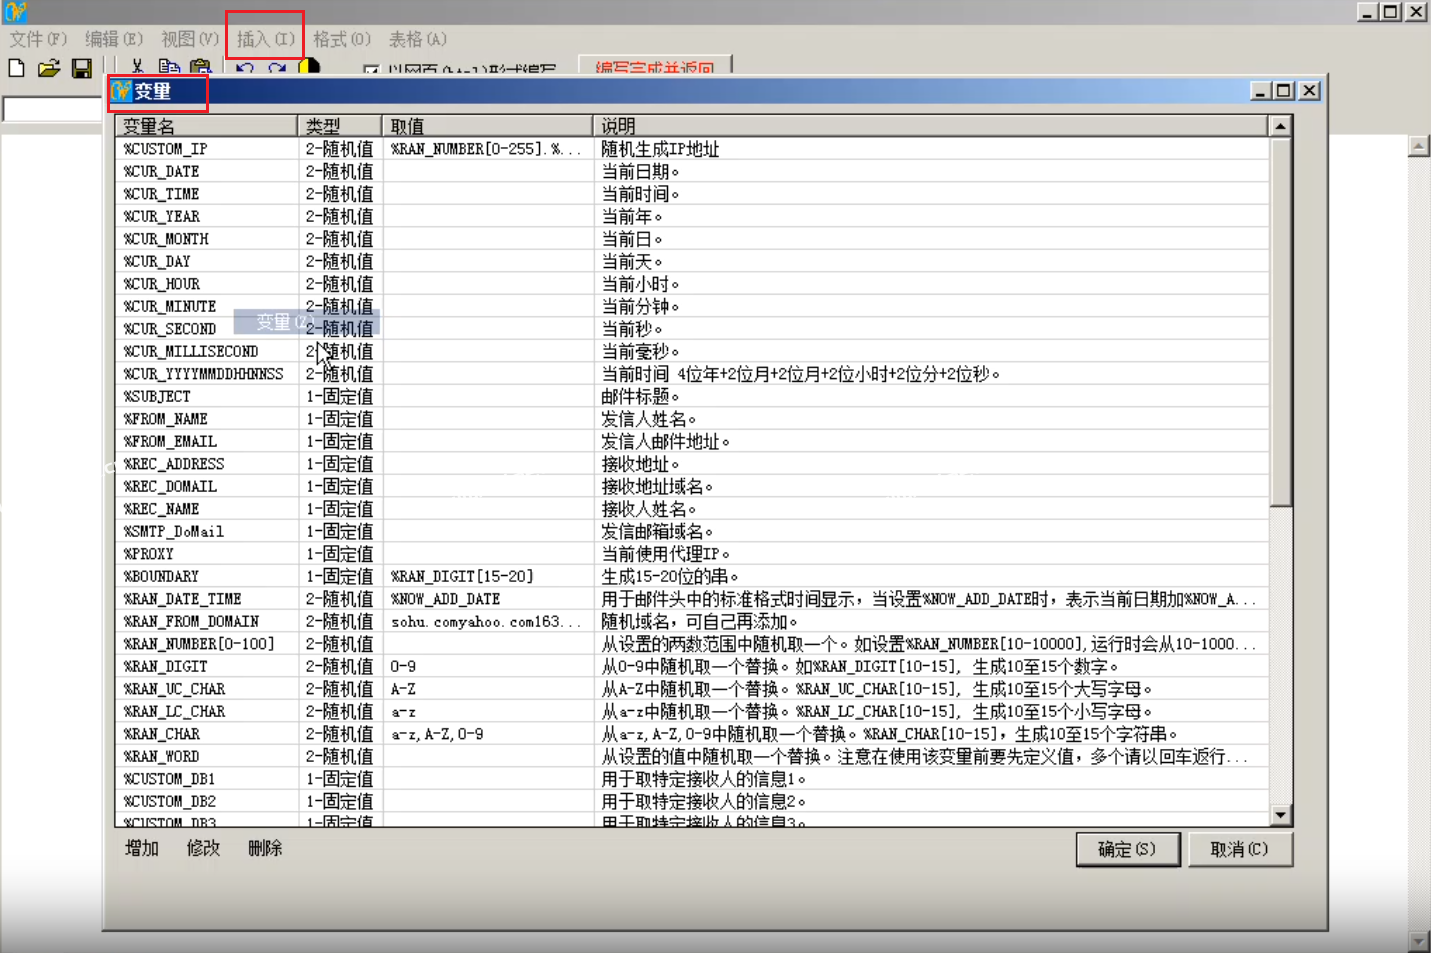Open the 格式(O) menu
This screenshot has height=953, width=1431.
342,39
